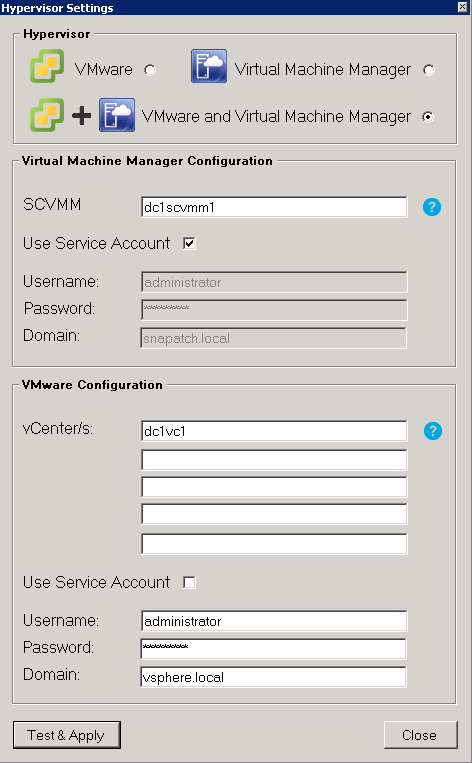472x763 pixels.
Task: Click the disabled SCVMM Password field
Action: (274, 310)
